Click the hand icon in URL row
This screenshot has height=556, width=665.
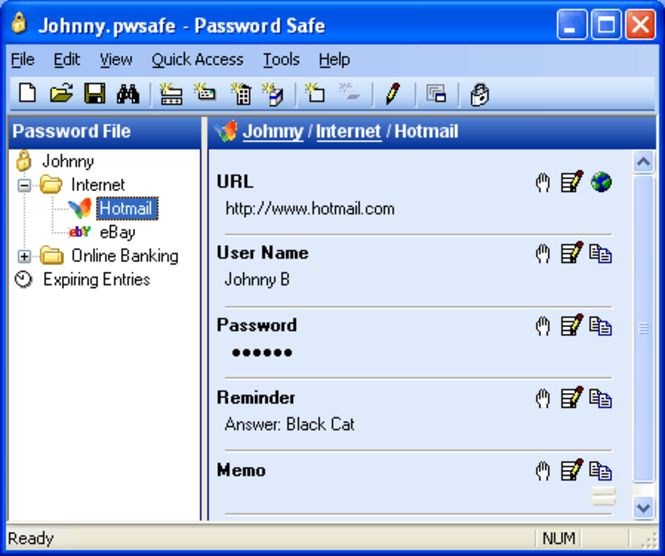click(x=542, y=183)
